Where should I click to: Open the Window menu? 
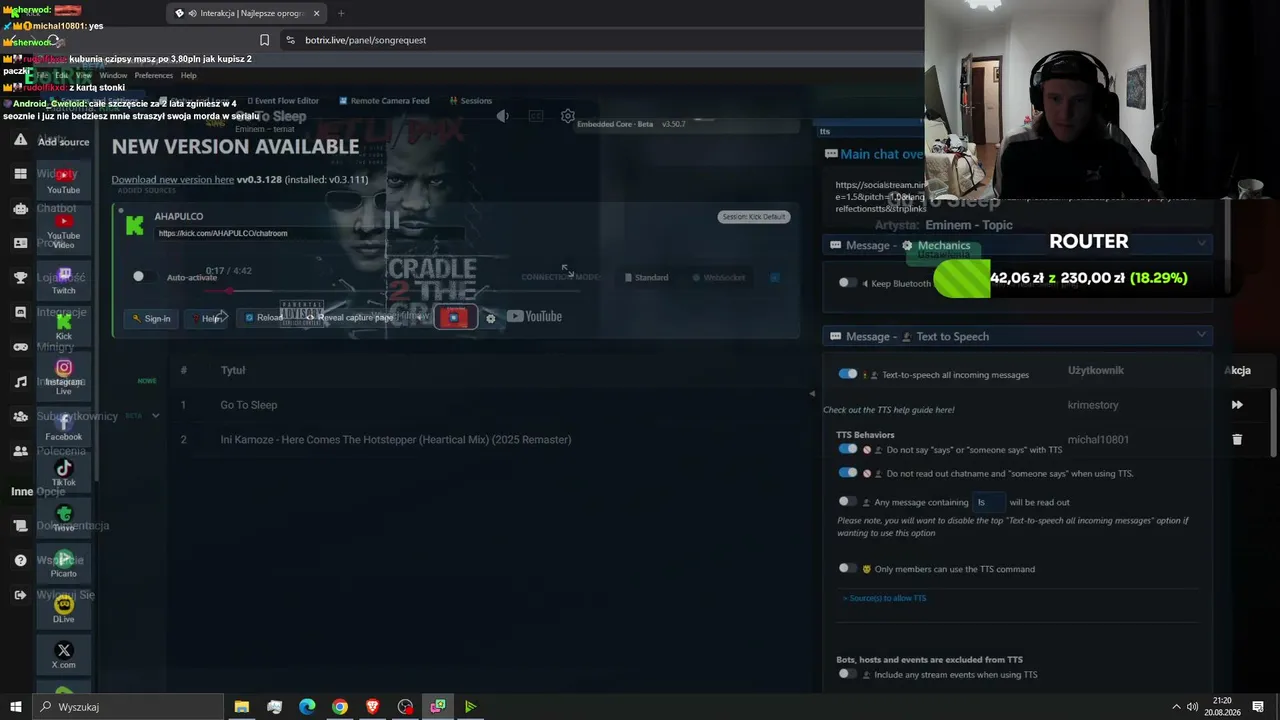point(113,75)
